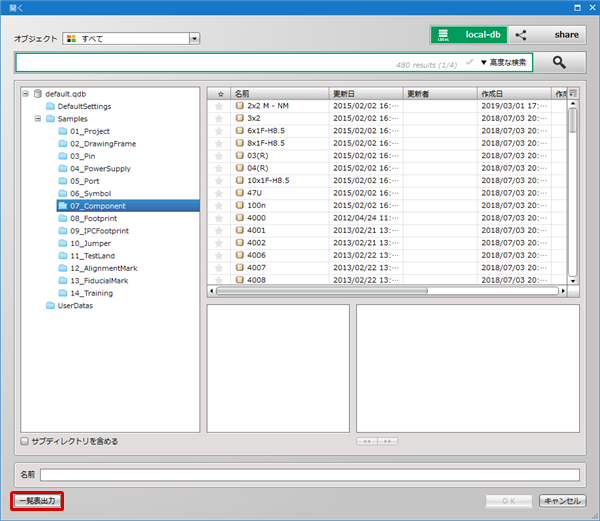
Task: Click the component icon for 4000
Action: point(239,218)
